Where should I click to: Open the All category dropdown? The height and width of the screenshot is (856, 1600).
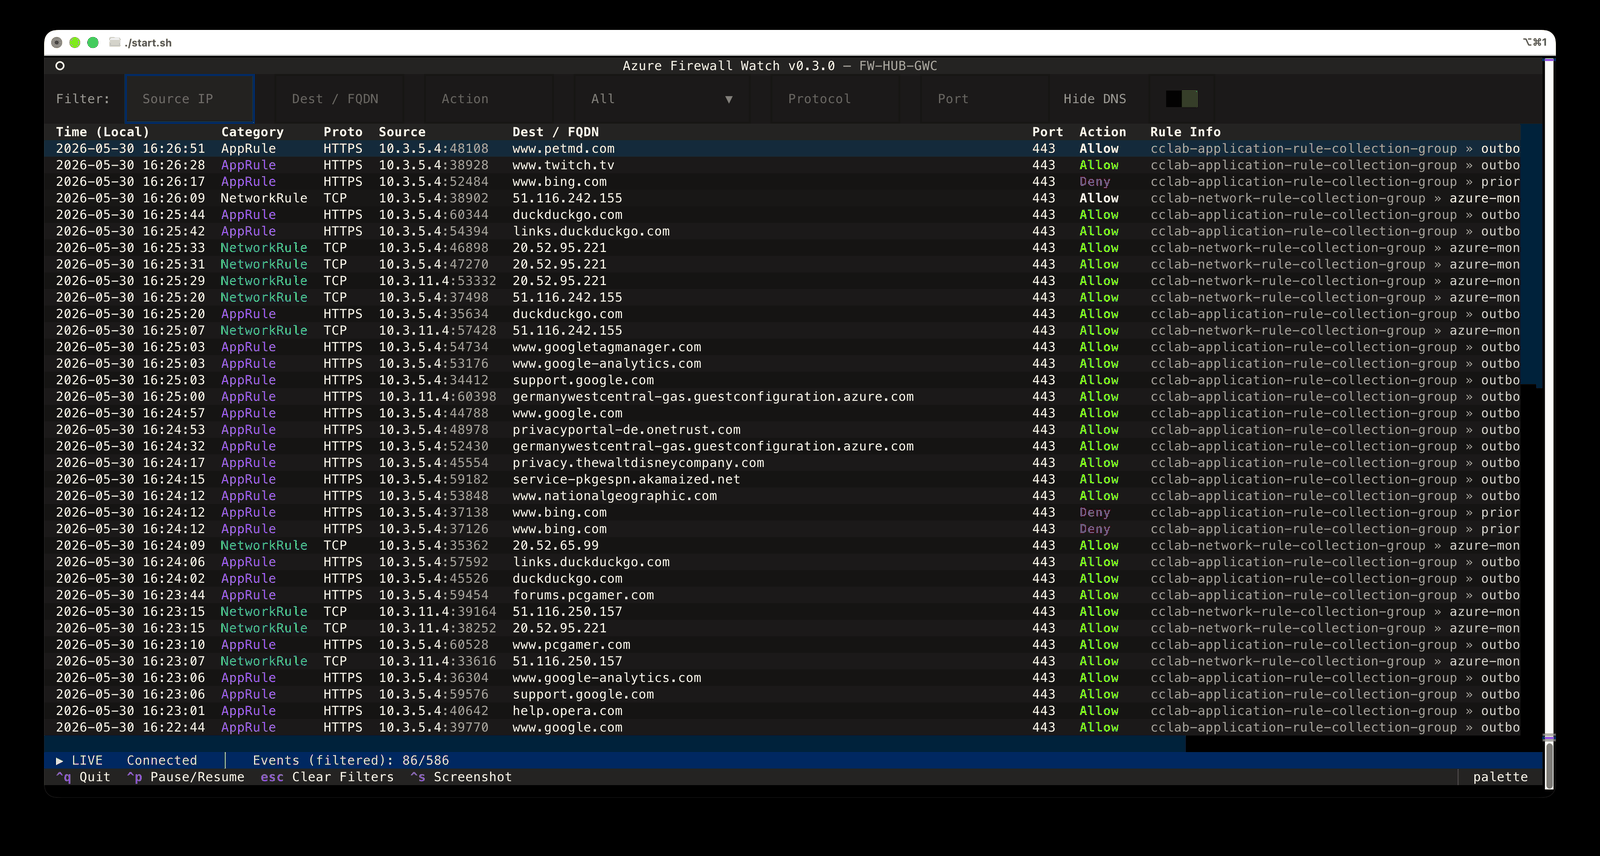[x=662, y=99]
